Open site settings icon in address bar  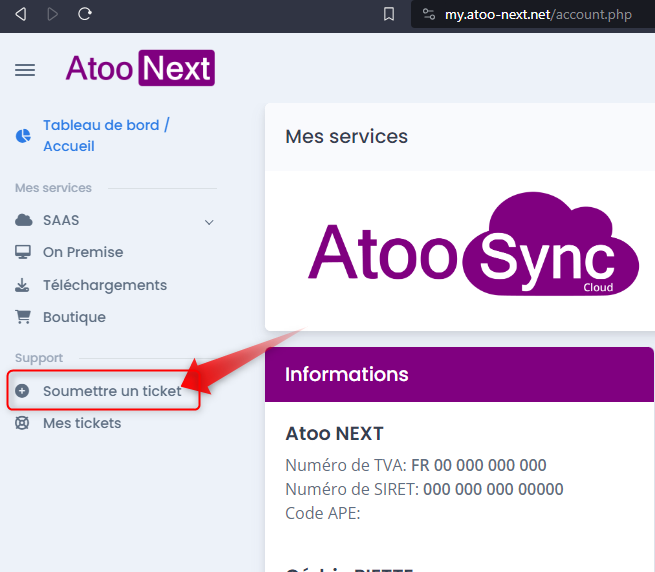[429, 14]
